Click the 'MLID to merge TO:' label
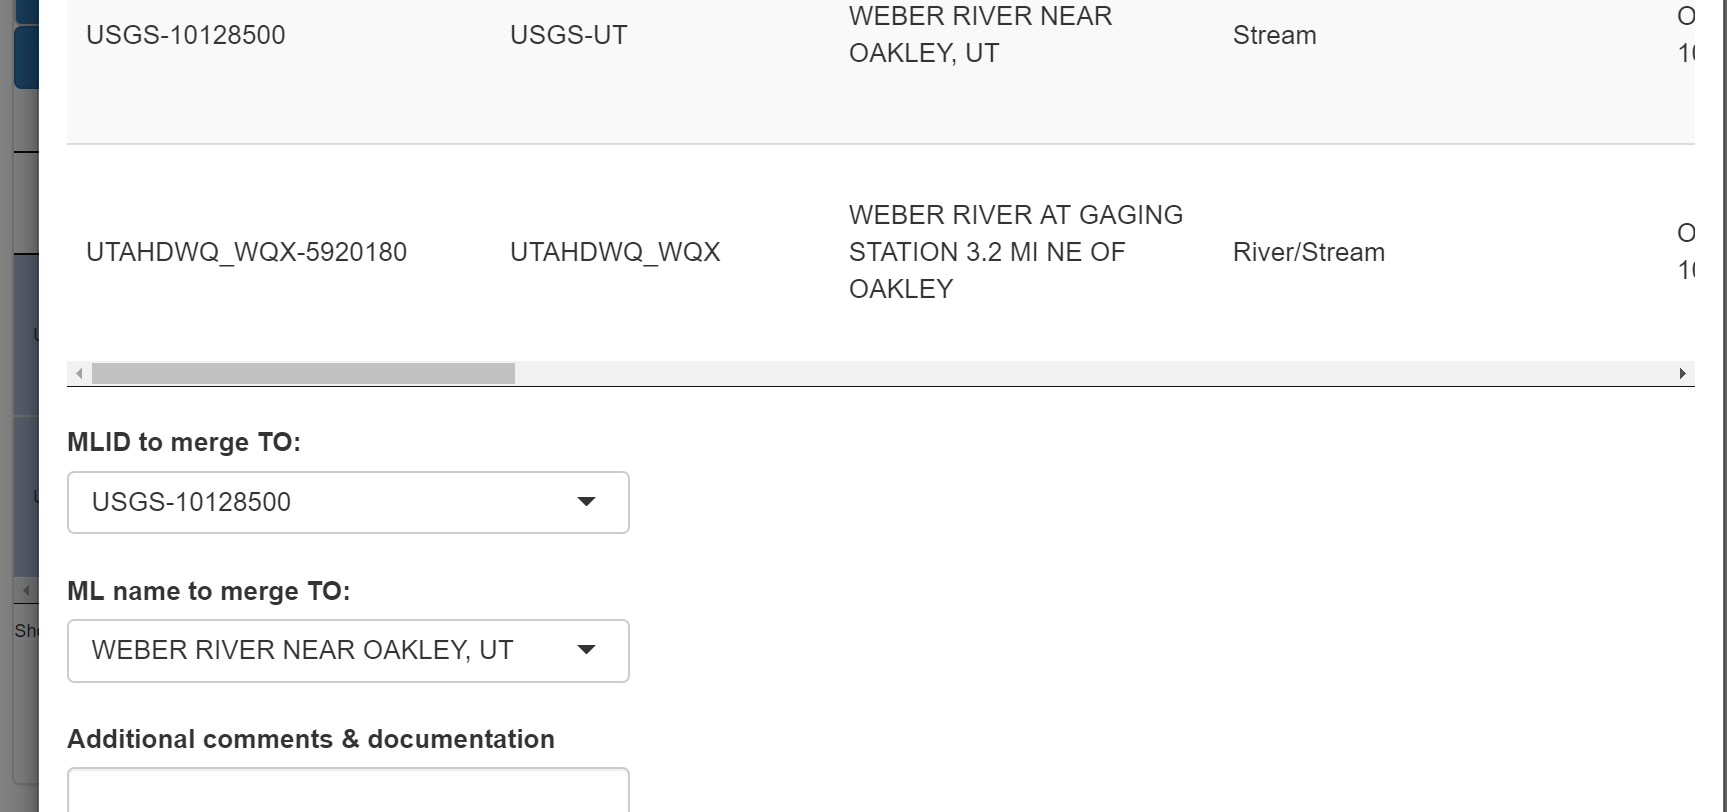This screenshot has width=1727, height=812. [184, 442]
